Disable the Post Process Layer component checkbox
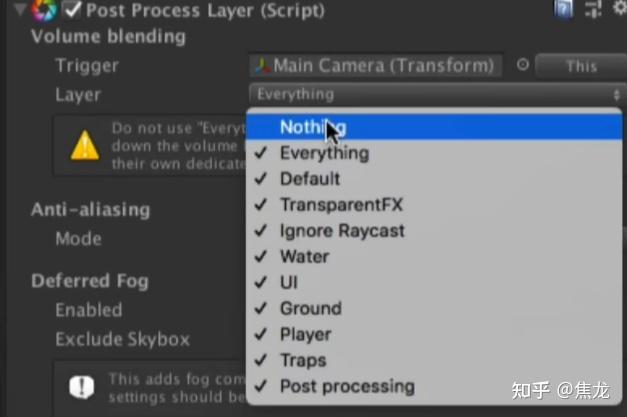 coord(72,11)
